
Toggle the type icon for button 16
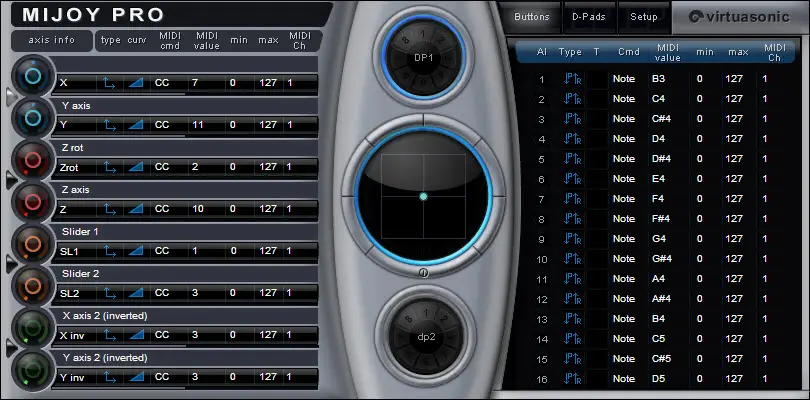click(572, 379)
